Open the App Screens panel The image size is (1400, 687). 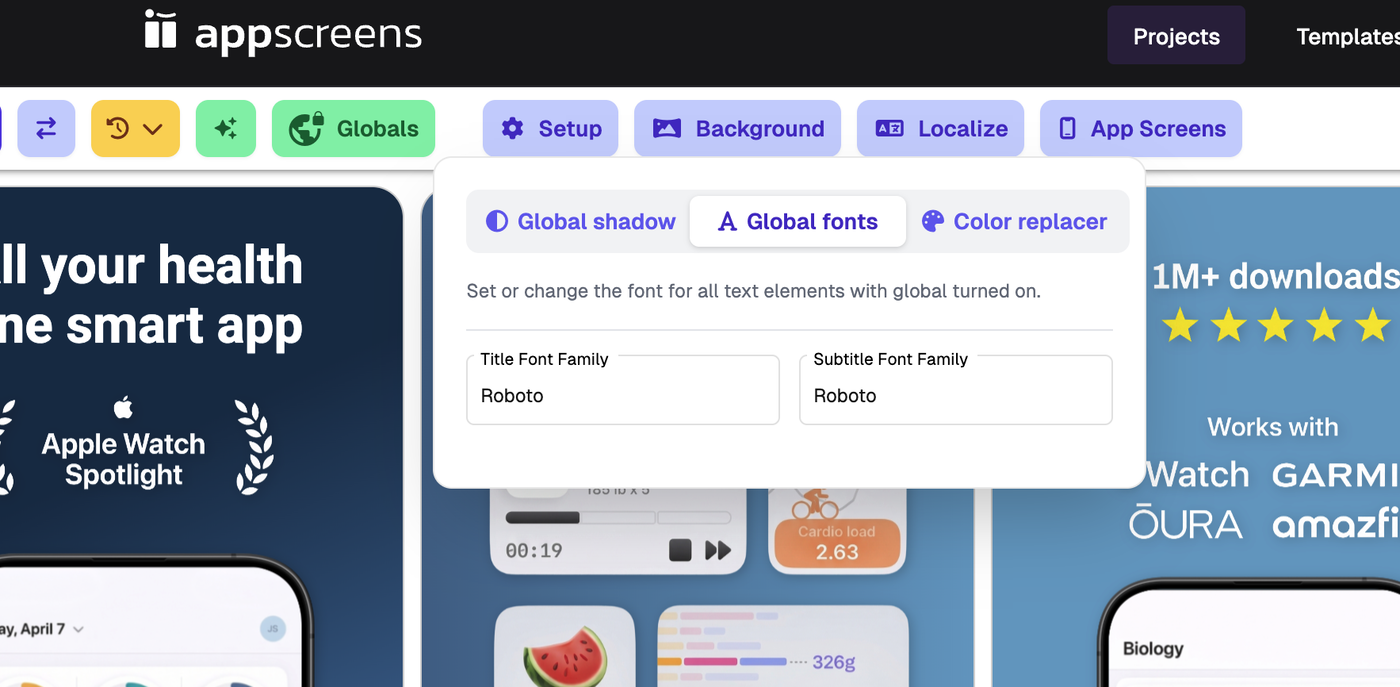[1141, 129]
